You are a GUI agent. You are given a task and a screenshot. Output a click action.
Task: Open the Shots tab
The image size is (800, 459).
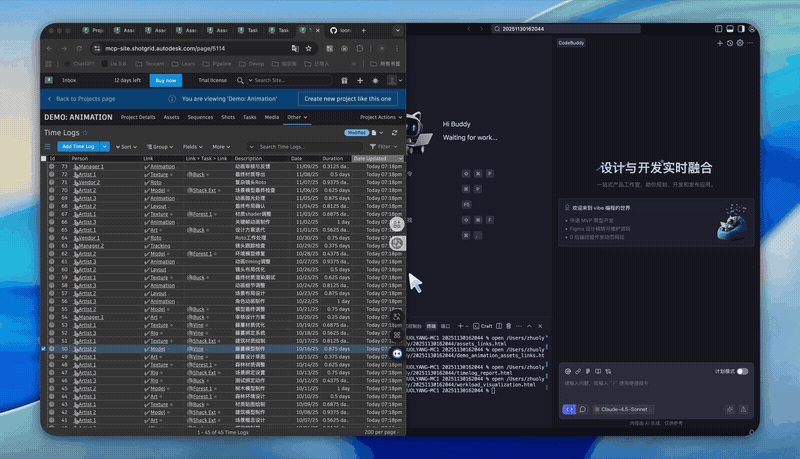[227, 117]
